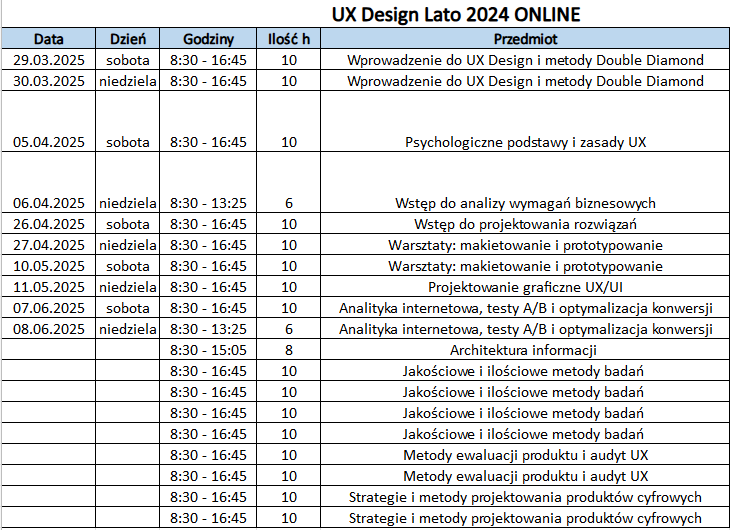Click the value 10 in the 11.05.2025 row
This screenshot has width=730, height=530.
click(x=289, y=286)
